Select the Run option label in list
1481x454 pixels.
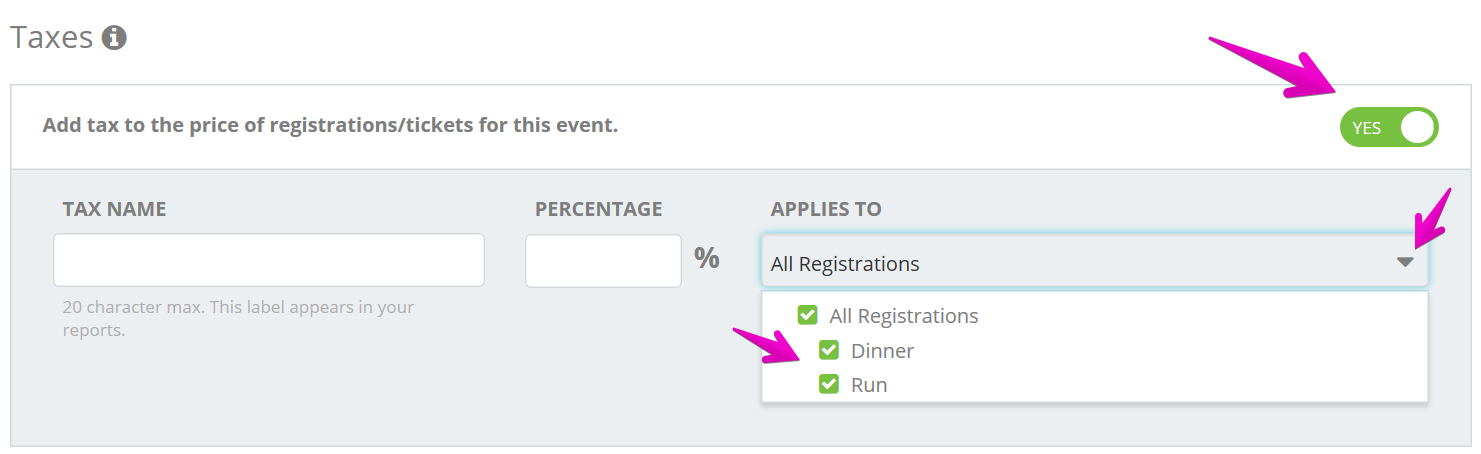(x=869, y=385)
